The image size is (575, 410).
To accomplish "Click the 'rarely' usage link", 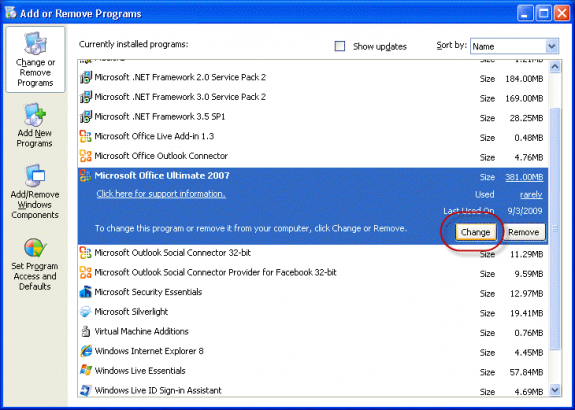I will click(x=531, y=195).
